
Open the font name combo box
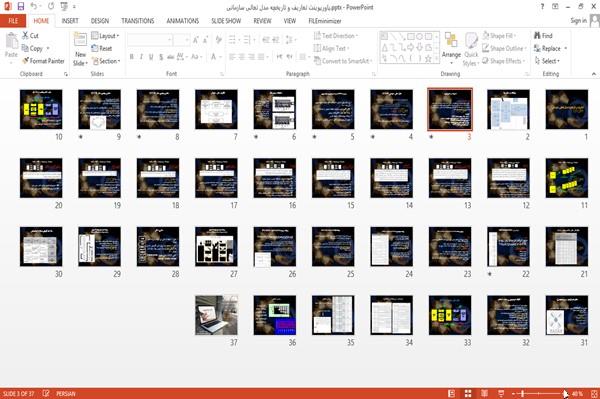[149, 40]
